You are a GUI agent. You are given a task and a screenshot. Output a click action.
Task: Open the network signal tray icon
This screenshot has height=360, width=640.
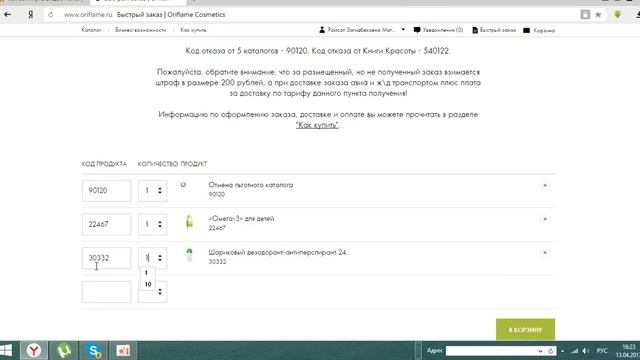click(574, 351)
